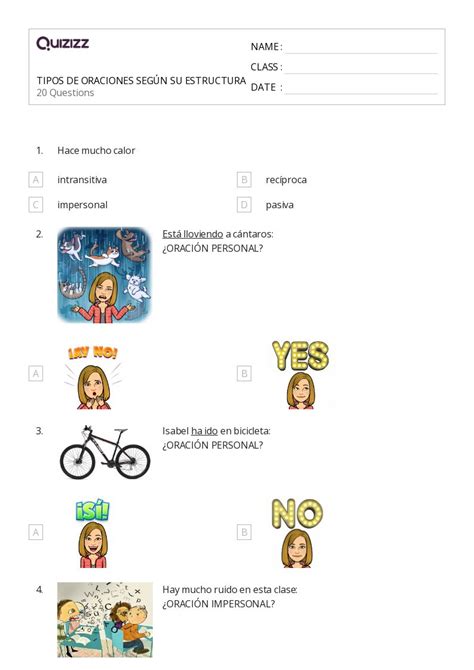Choose the 'YES' avatar answer image

point(301,374)
